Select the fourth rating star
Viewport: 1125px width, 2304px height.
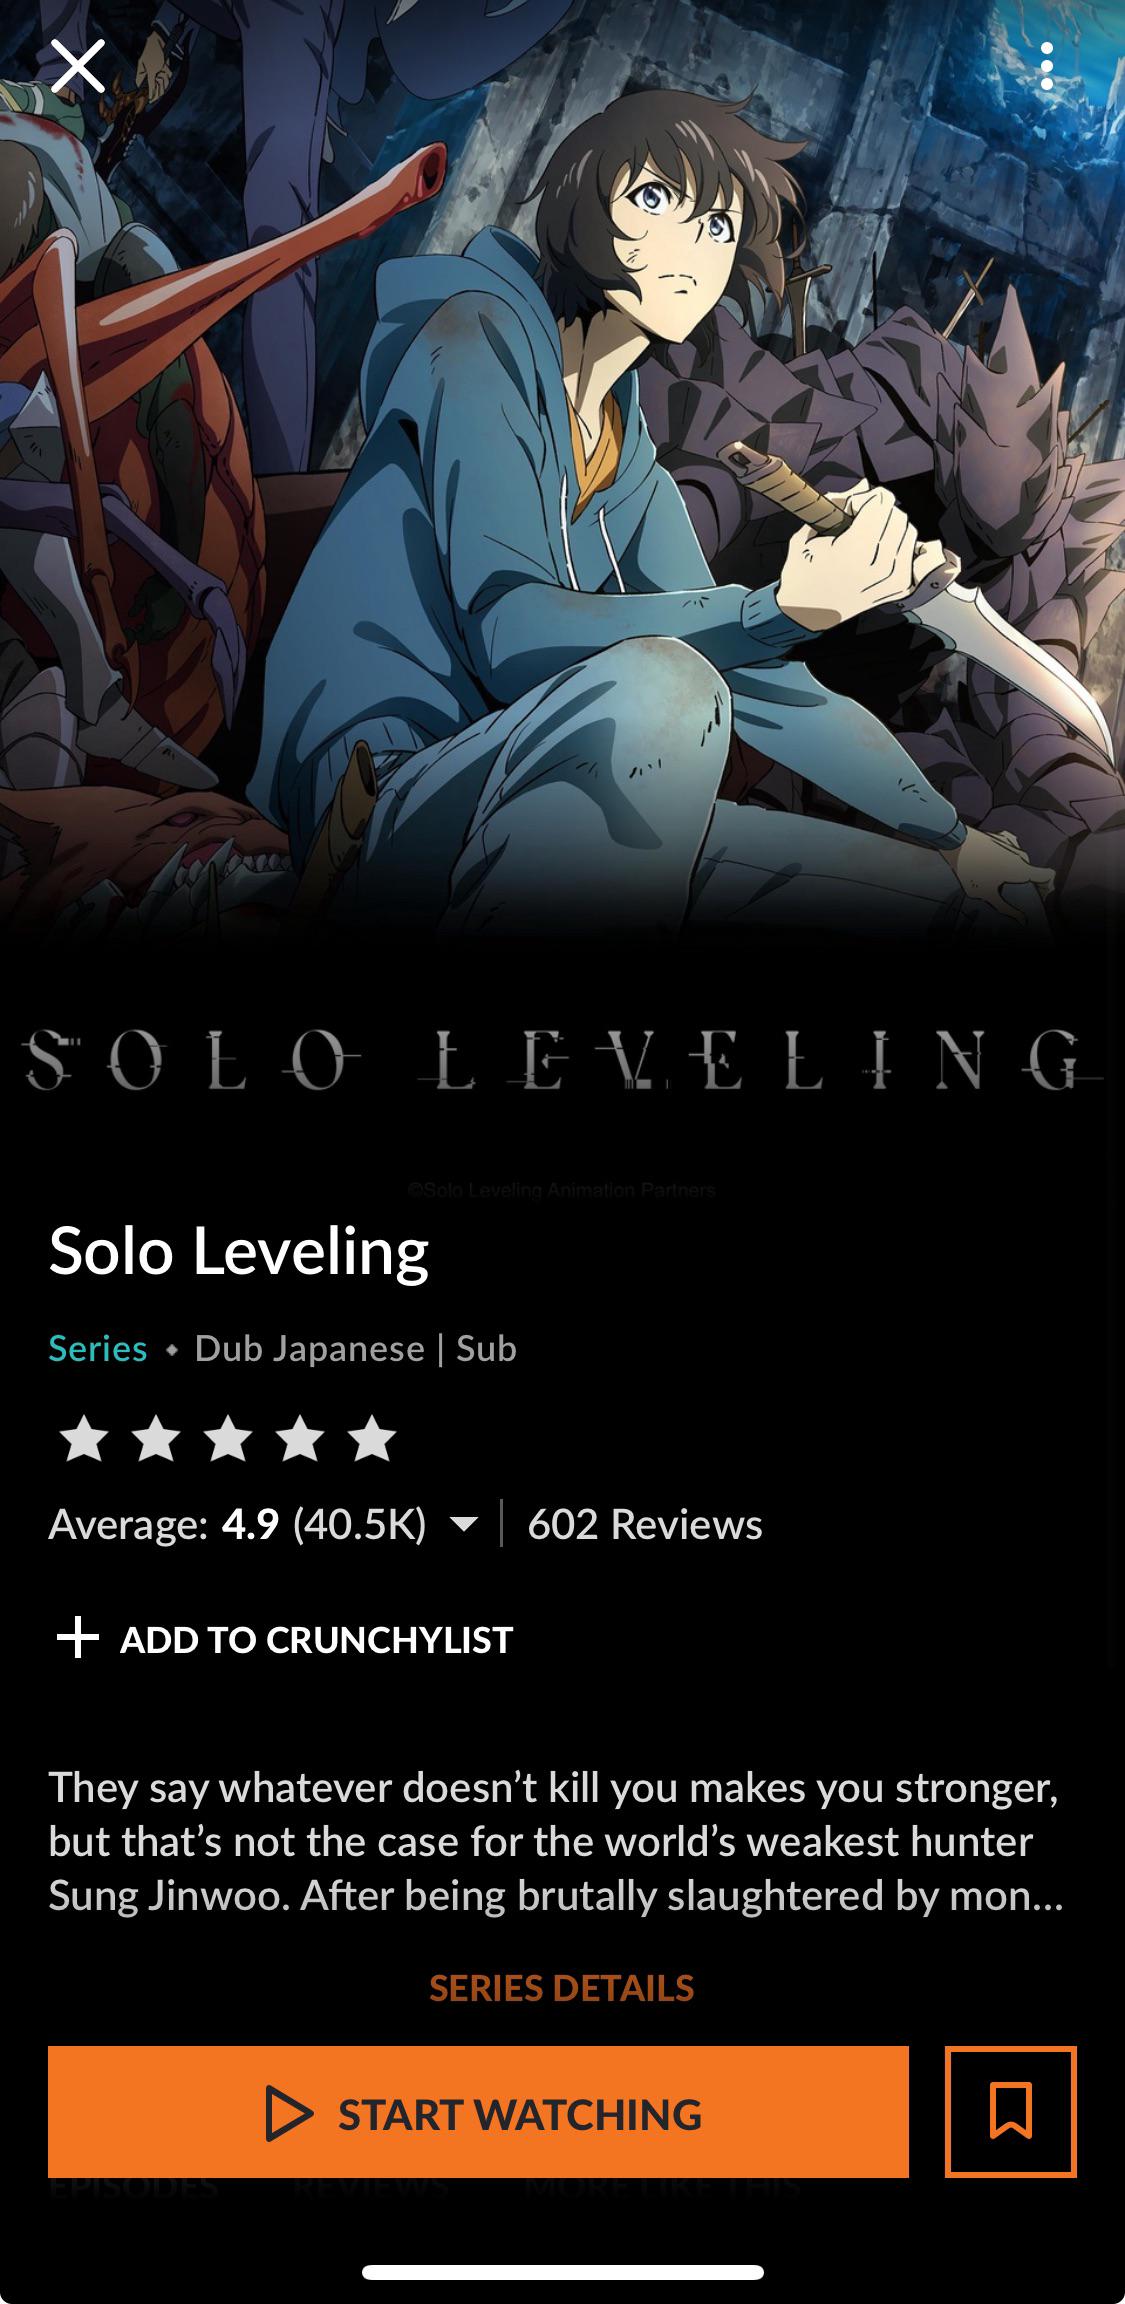[300, 1439]
